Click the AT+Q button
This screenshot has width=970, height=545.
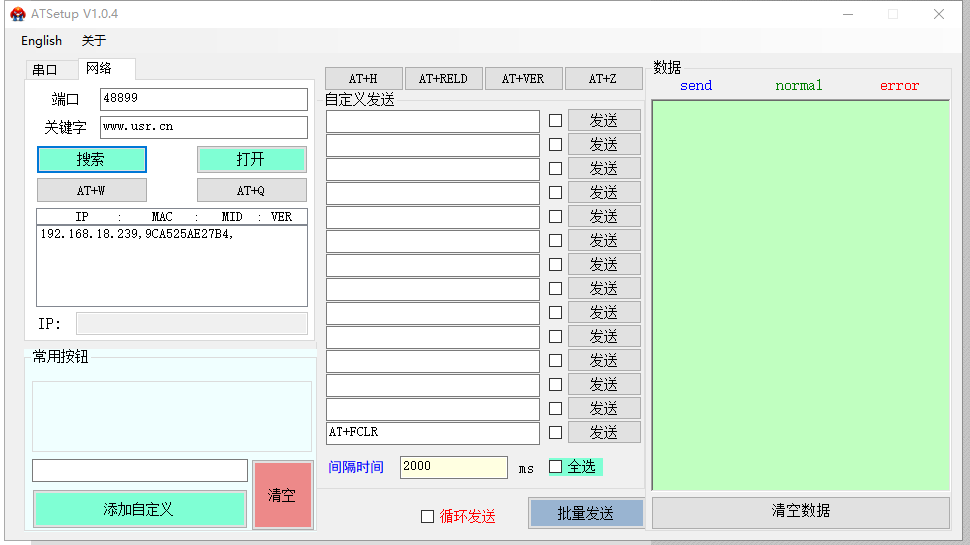tap(251, 190)
